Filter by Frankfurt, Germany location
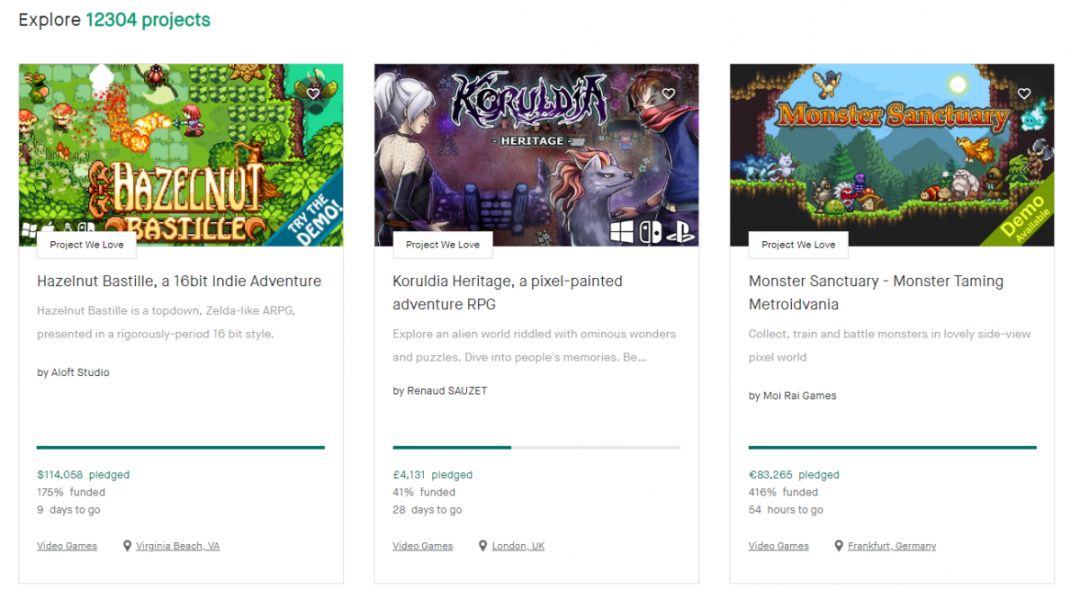The image size is (1080, 599). 892,546
